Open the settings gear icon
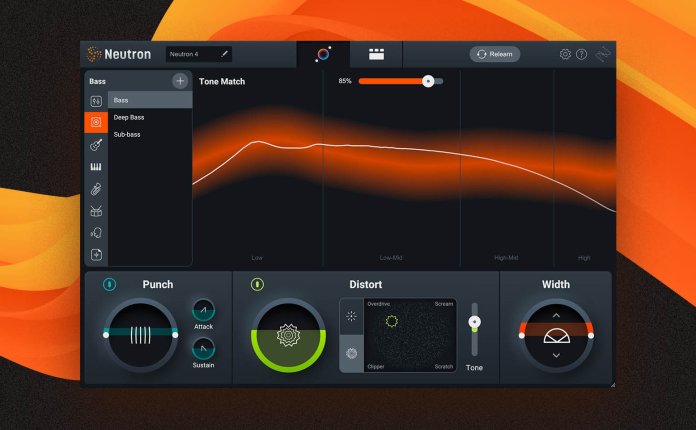Screen dimensions: 696x430 click(565, 54)
